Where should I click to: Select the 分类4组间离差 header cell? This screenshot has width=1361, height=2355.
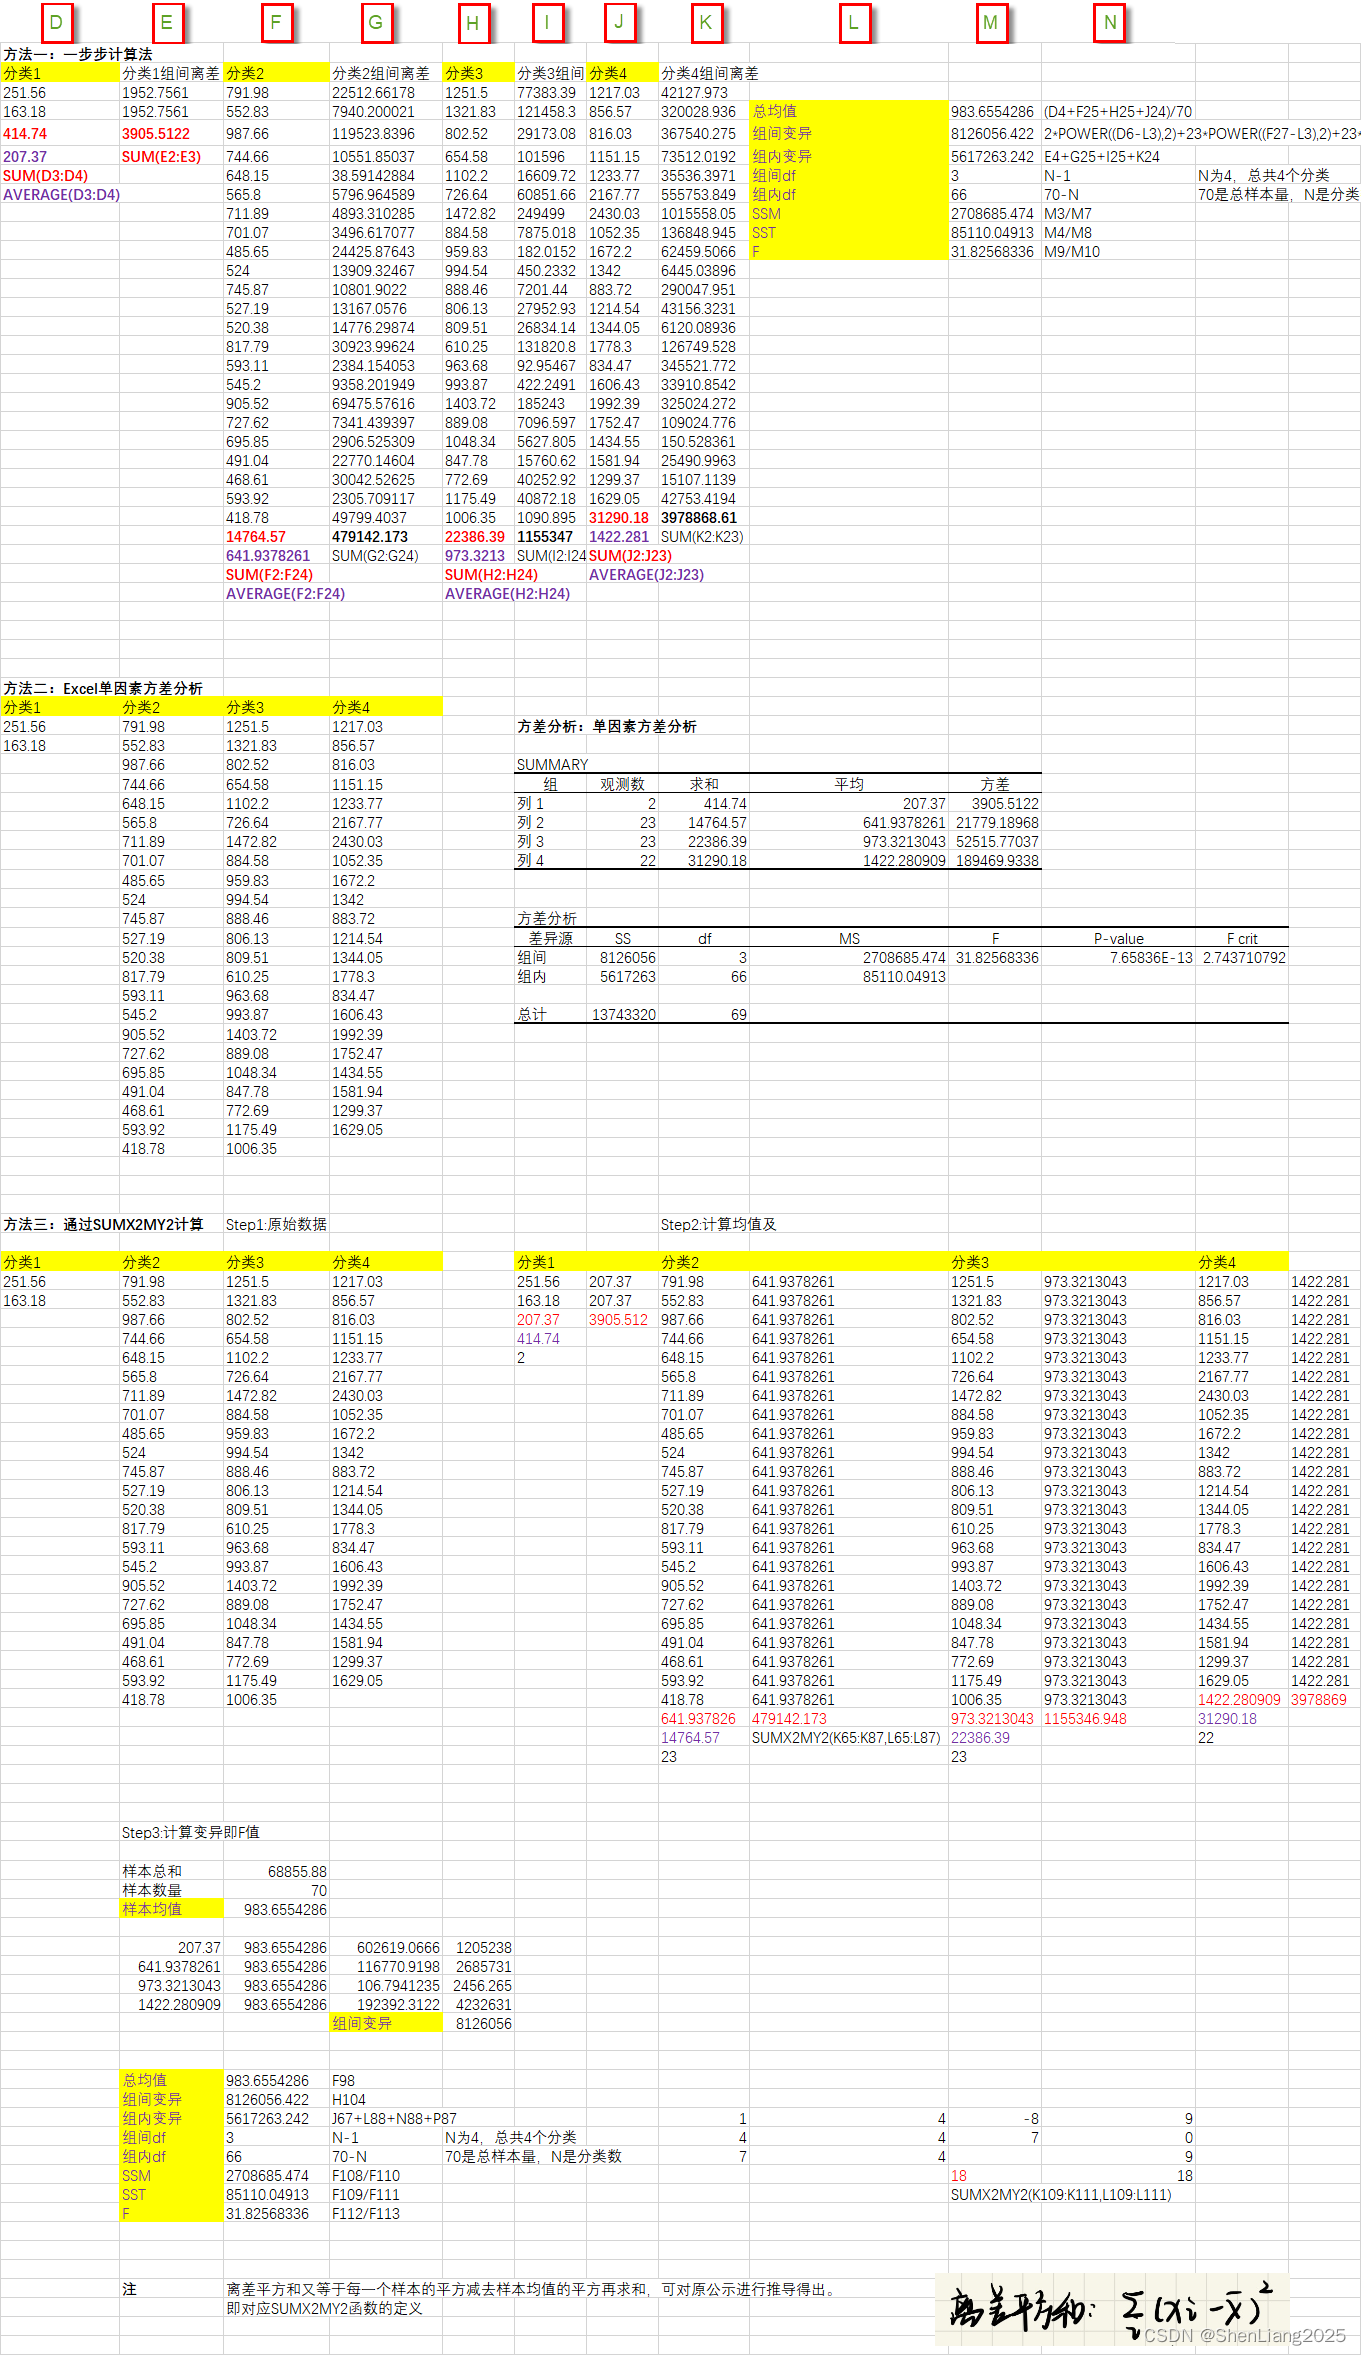[x=710, y=73]
